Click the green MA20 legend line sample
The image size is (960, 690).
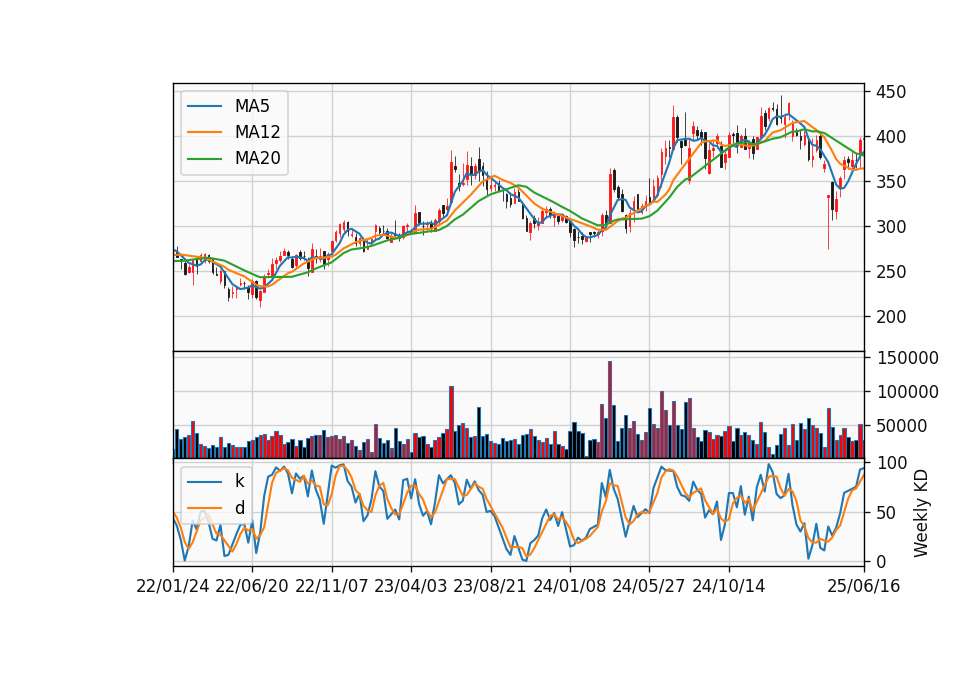point(204,159)
